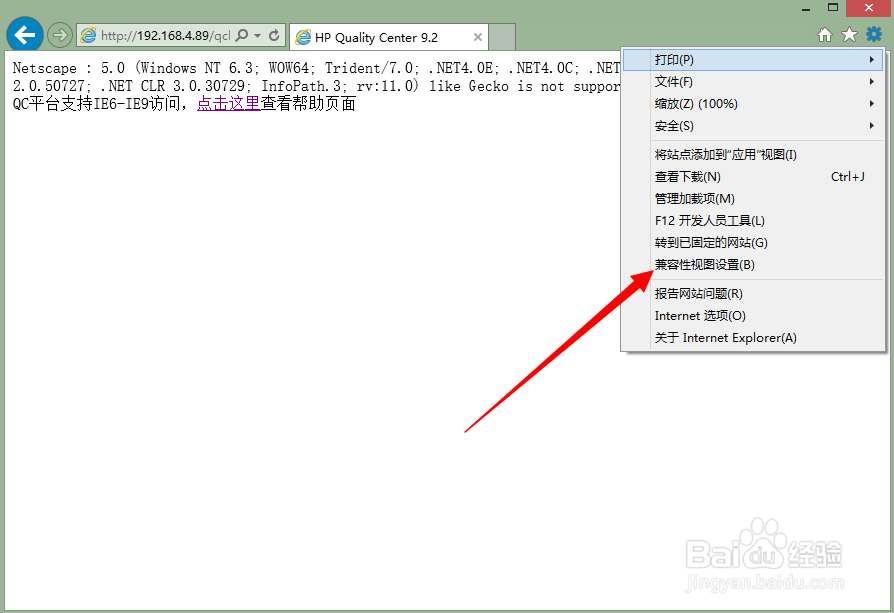Image resolution: width=894 pixels, height=613 pixels.
Task: Open the 文件(F) menu item
Action: tap(753, 82)
